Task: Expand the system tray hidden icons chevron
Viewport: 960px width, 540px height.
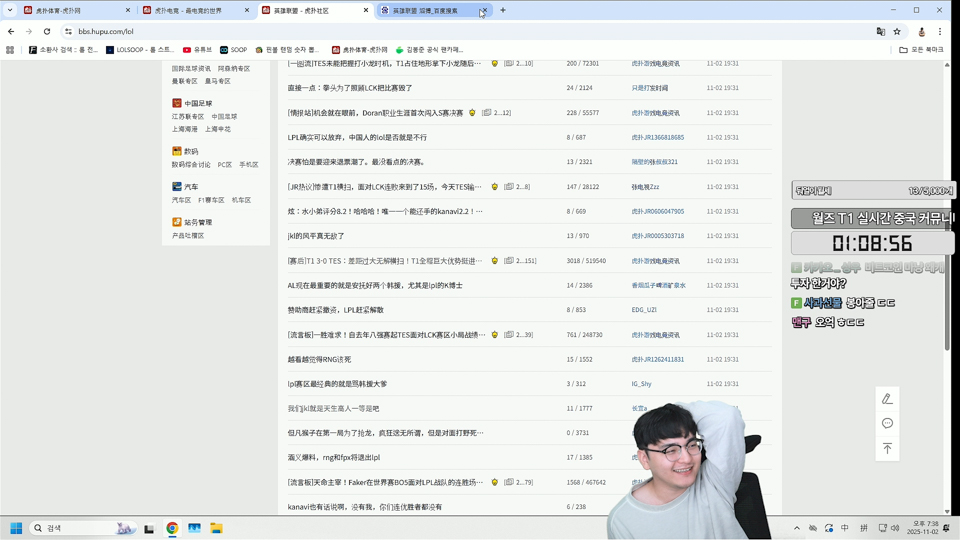Action: 797,528
